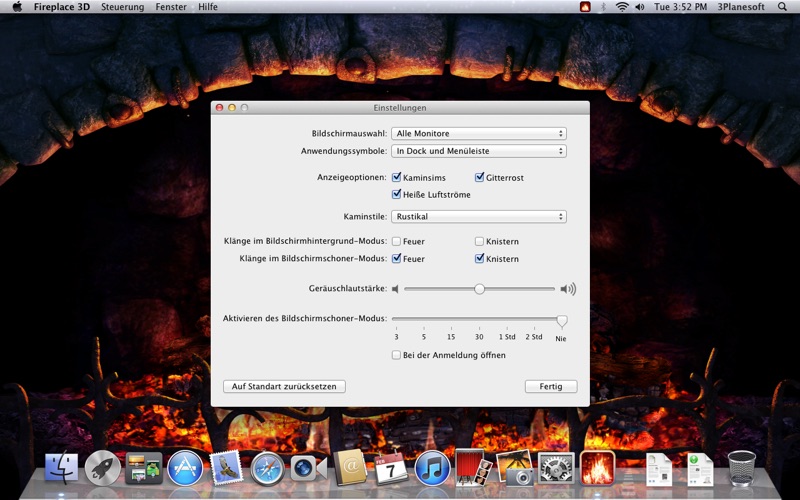Open the Fireplace 3D application menu

(x=62, y=7)
